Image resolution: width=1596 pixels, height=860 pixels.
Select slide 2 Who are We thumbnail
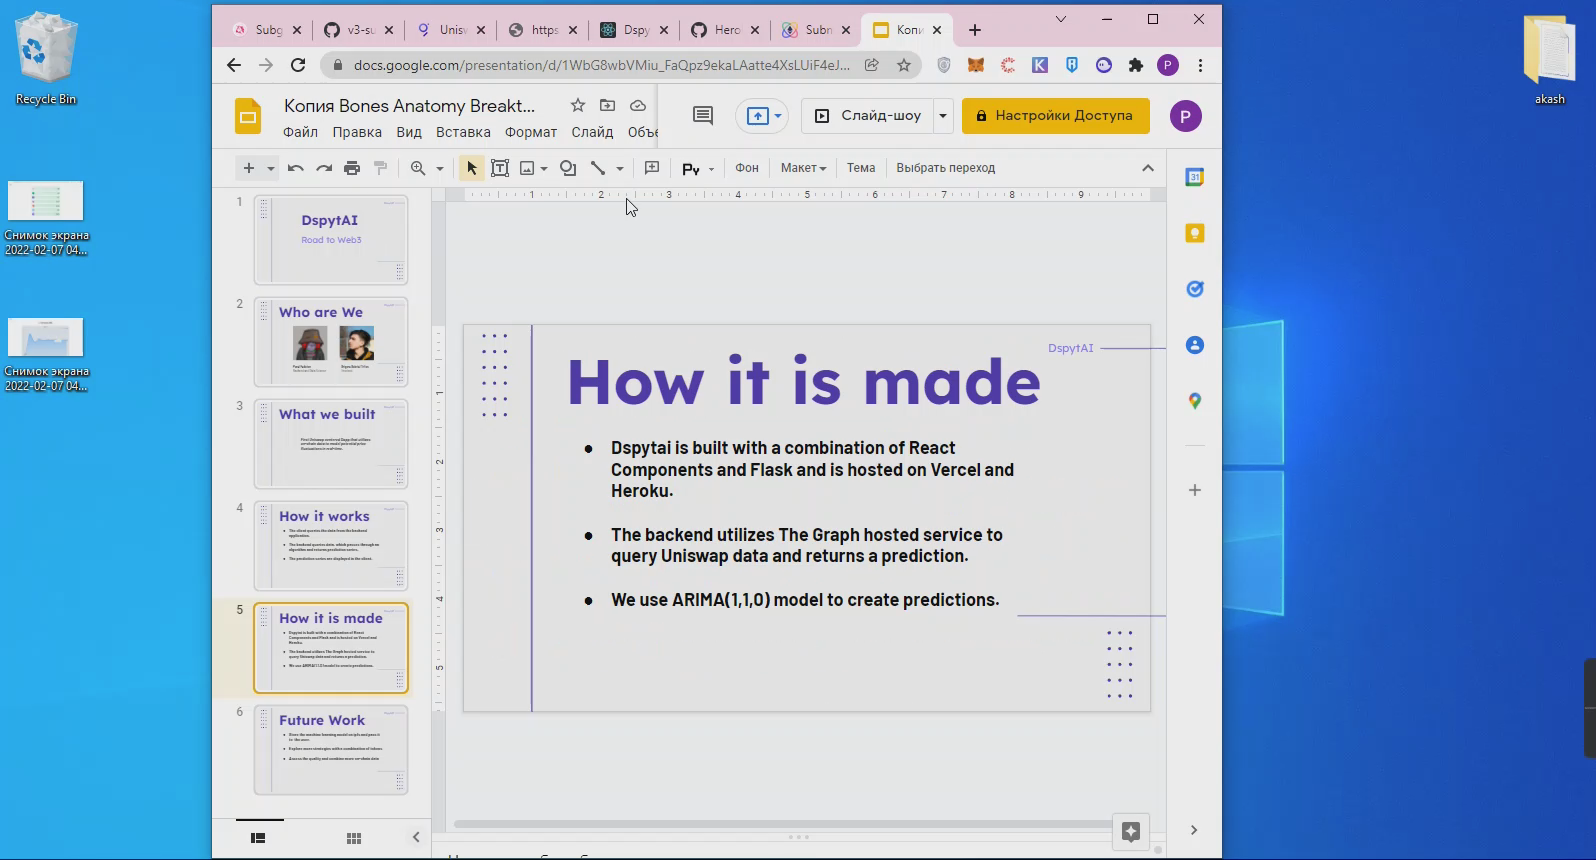[x=331, y=342]
